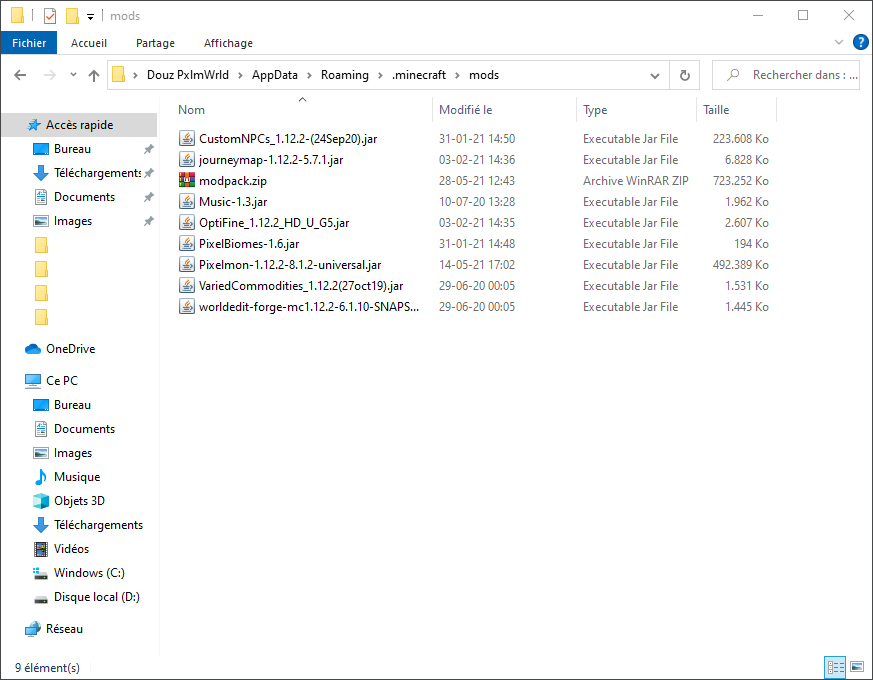Navigate to .minecraft breadcrumb
This screenshot has height=680, width=873.
(x=419, y=75)
